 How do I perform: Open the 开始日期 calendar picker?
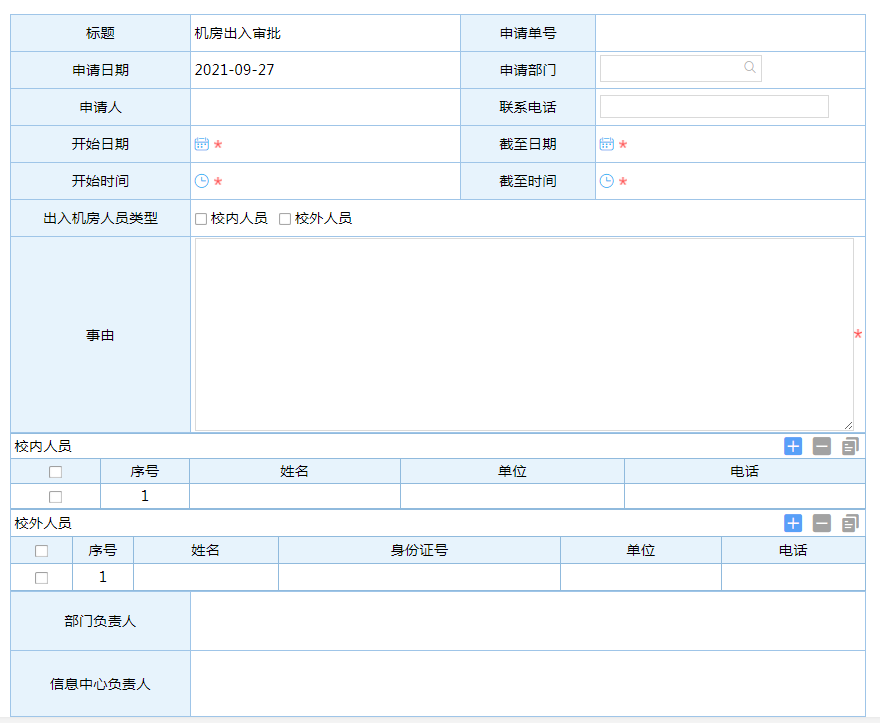tap(201, 144)
